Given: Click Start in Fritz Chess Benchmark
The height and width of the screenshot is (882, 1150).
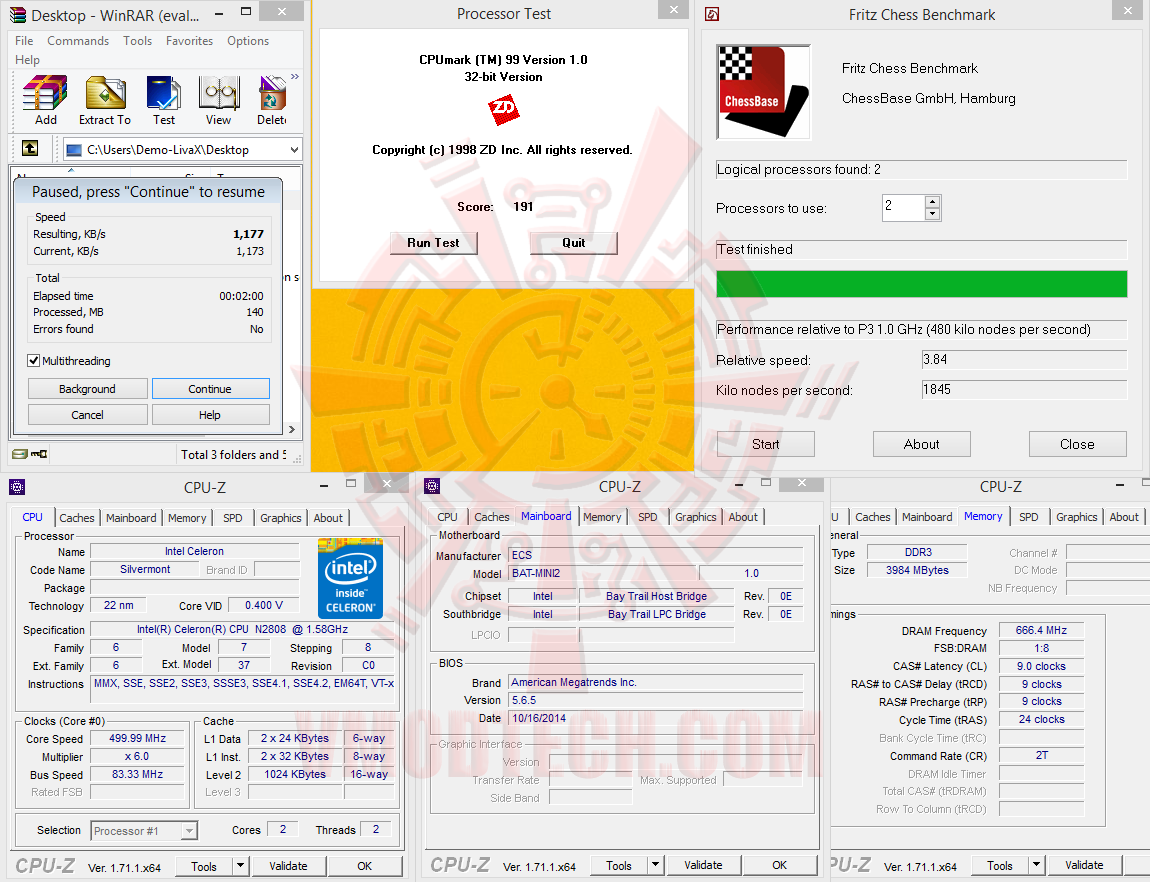Looking at the screenshot, I should pos(766,444).
